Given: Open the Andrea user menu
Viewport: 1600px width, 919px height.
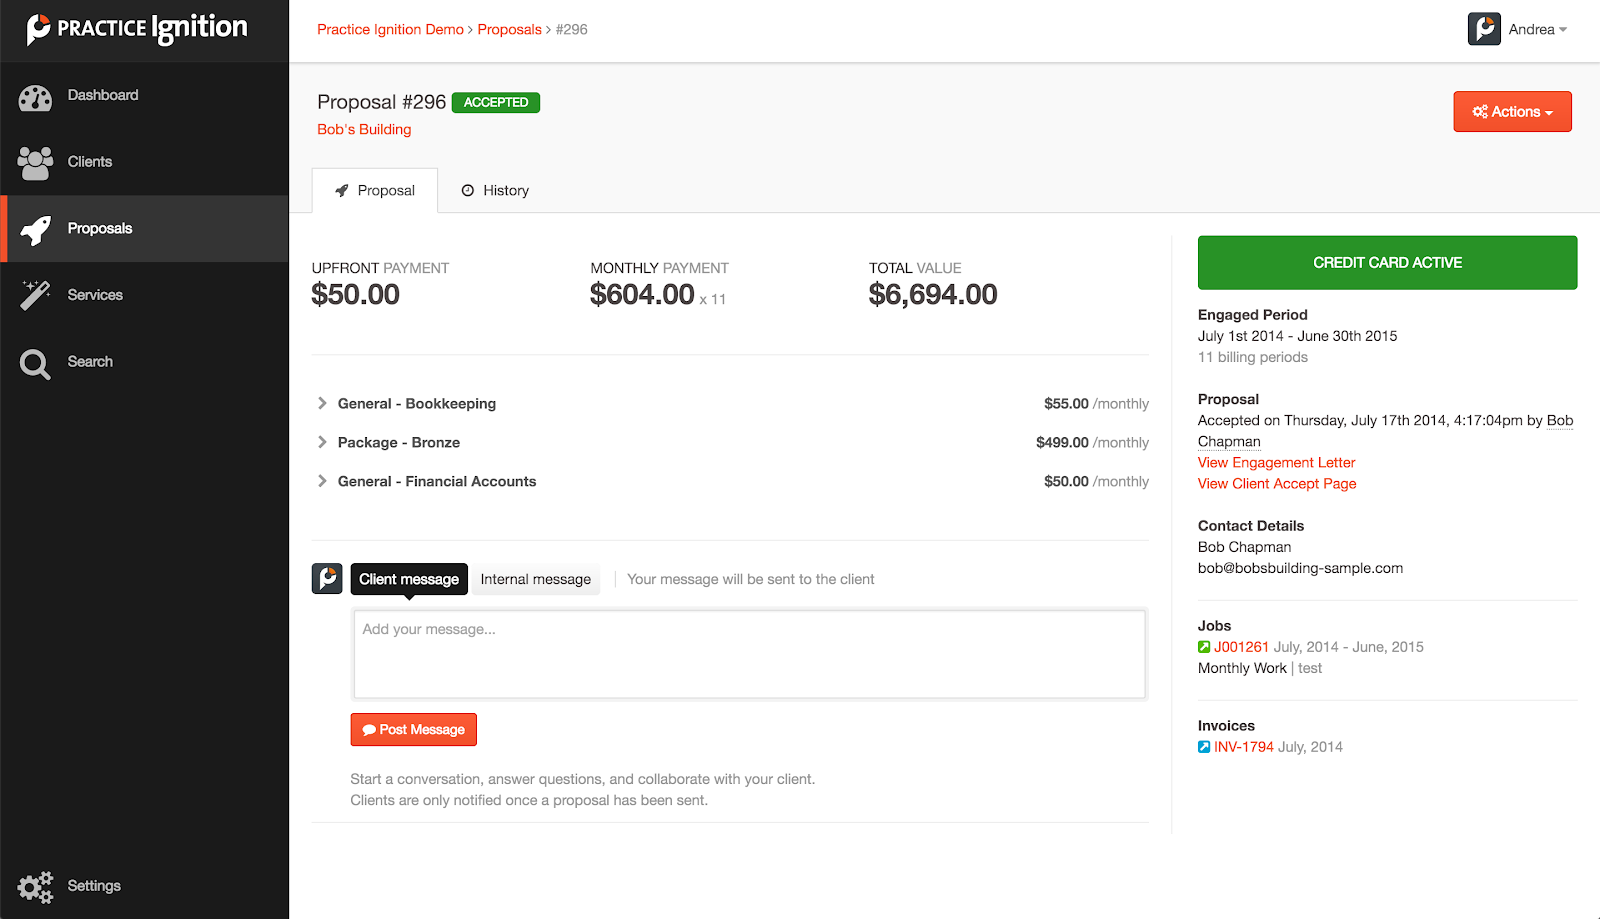Looking at the screenshot, I should tap(1518, 29).
